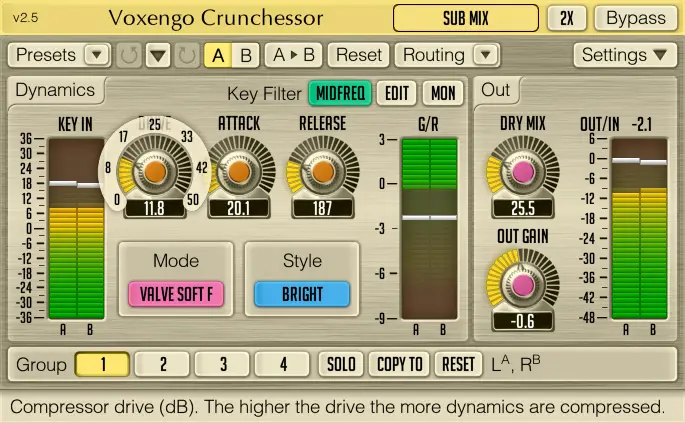
Task: Click the G/R gain reduction meter
Action: point(429,229)
